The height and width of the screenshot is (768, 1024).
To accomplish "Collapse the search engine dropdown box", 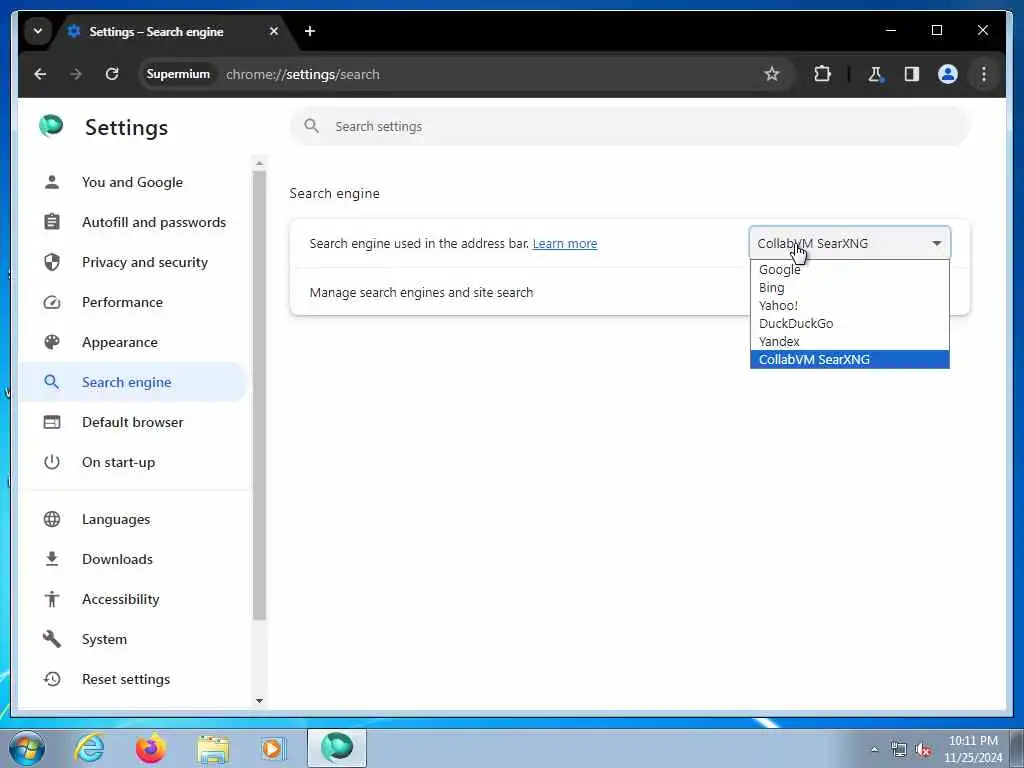I will pyautogui.click(x=850, y=243).
